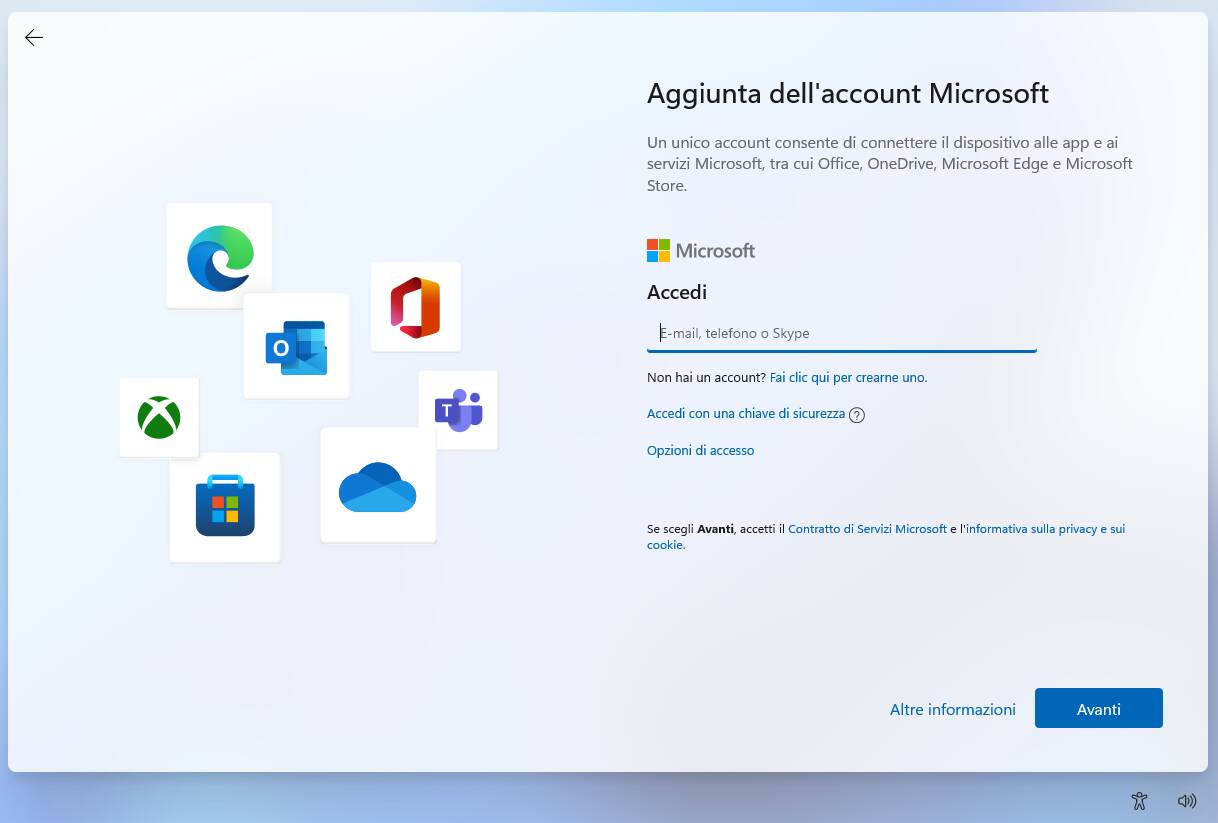Open 'Opzioni di accesso' link
This screenshot has height=823, width=1218.
(x=701, y=451)
